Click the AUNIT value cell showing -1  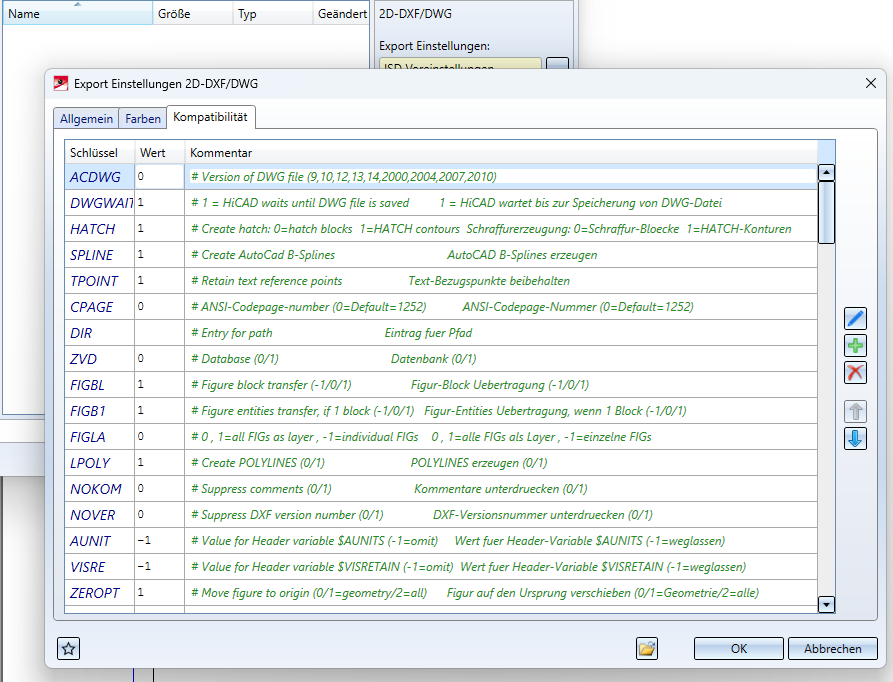pyautogui.click(x=159, y=541)
